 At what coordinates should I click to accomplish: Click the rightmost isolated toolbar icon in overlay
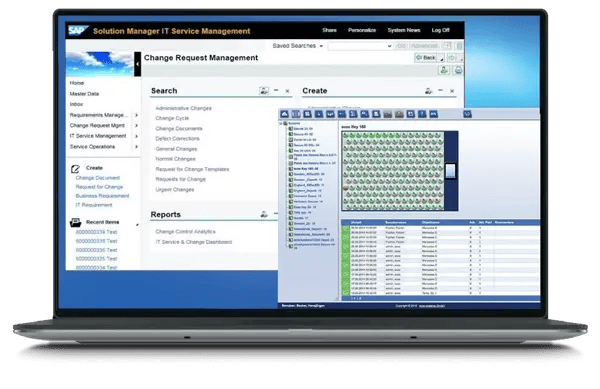(x=467, y=114)
